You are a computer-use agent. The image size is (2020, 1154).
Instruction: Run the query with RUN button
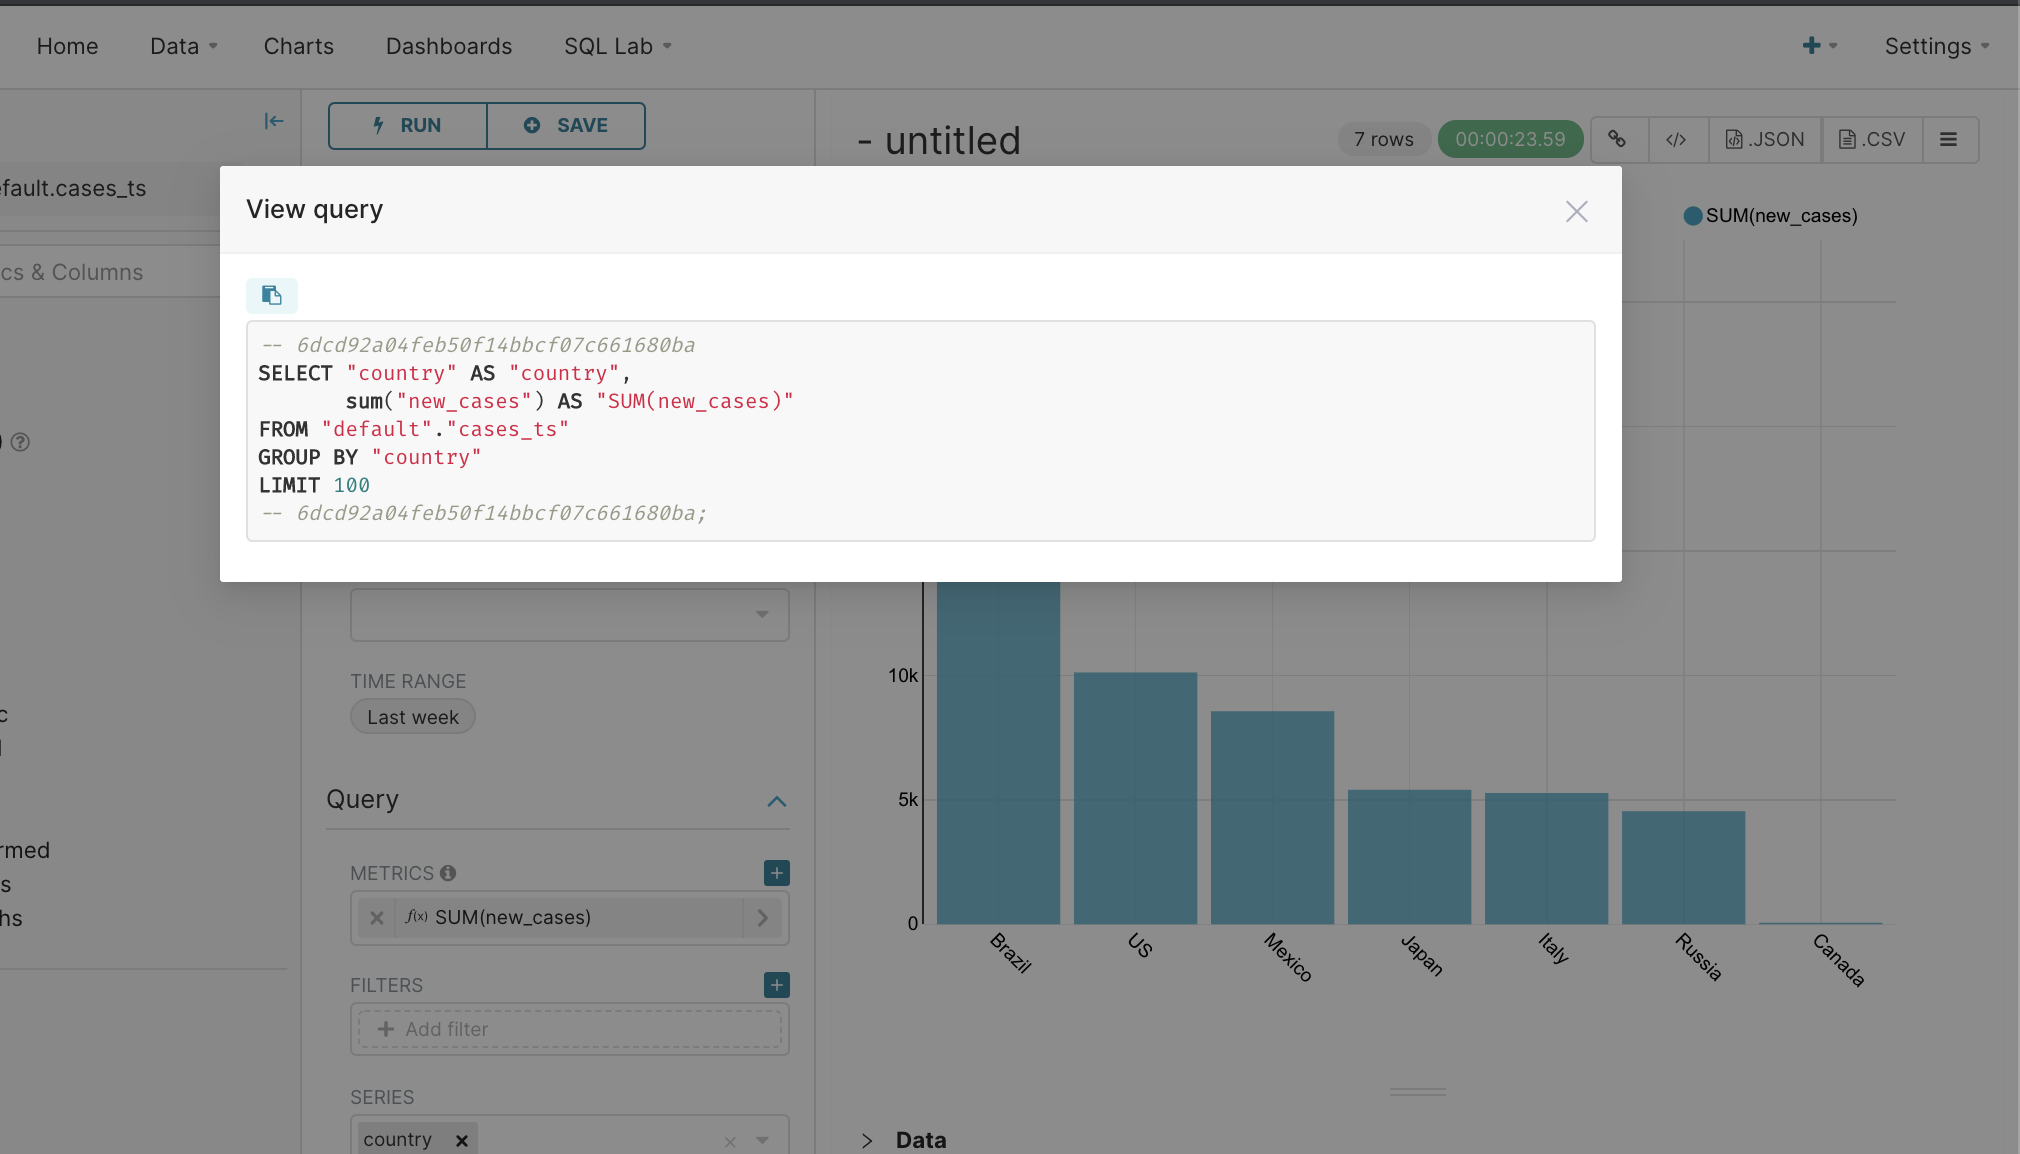pos(408,125)
